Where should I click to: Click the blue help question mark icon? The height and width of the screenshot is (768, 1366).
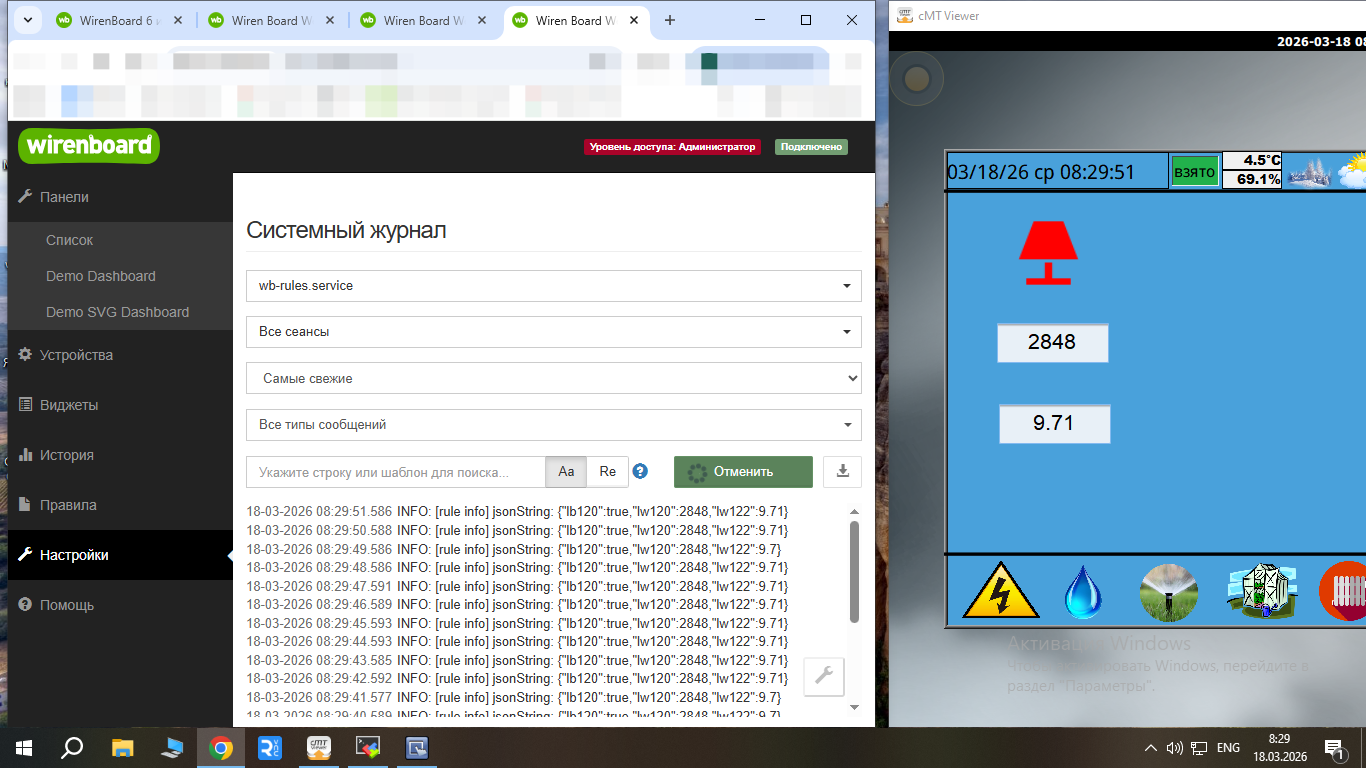[640, 472]
